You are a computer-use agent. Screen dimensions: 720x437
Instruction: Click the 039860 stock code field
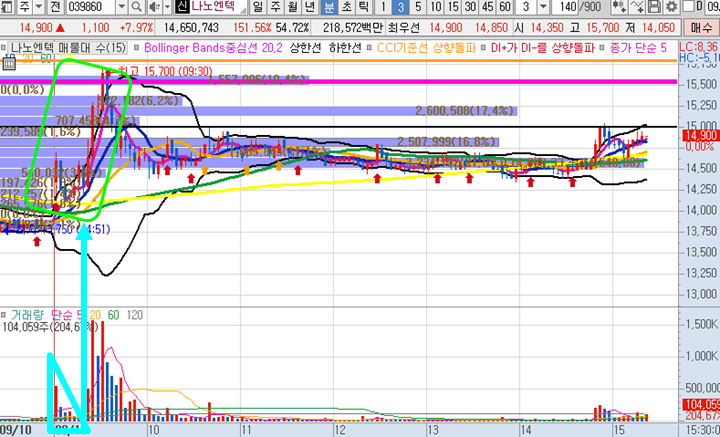click(90, 7)
